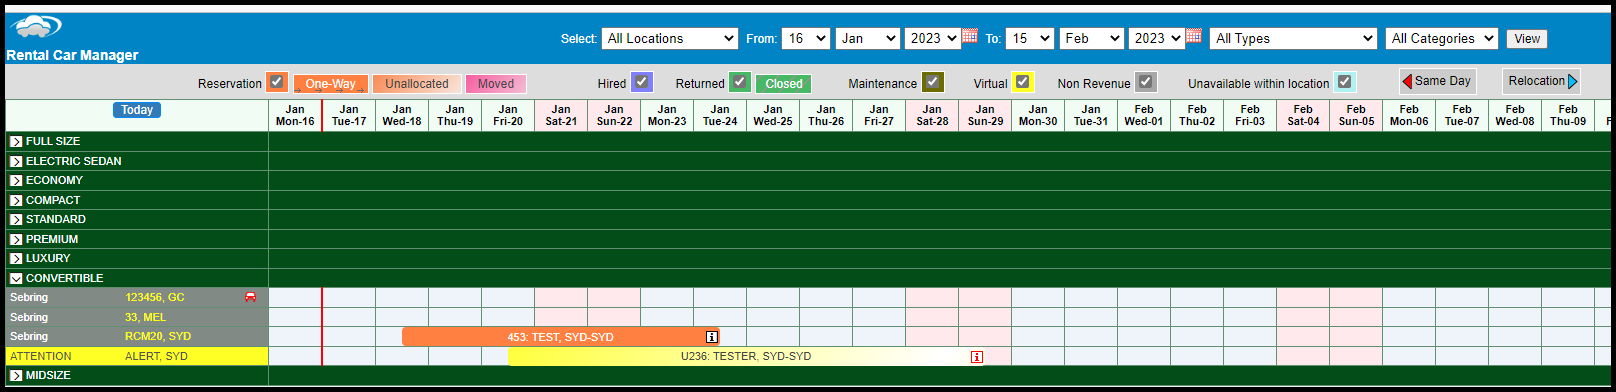1616x392 pixels.
Task: Expand the COMPACT category arrow
Action: tap(16, 200)
